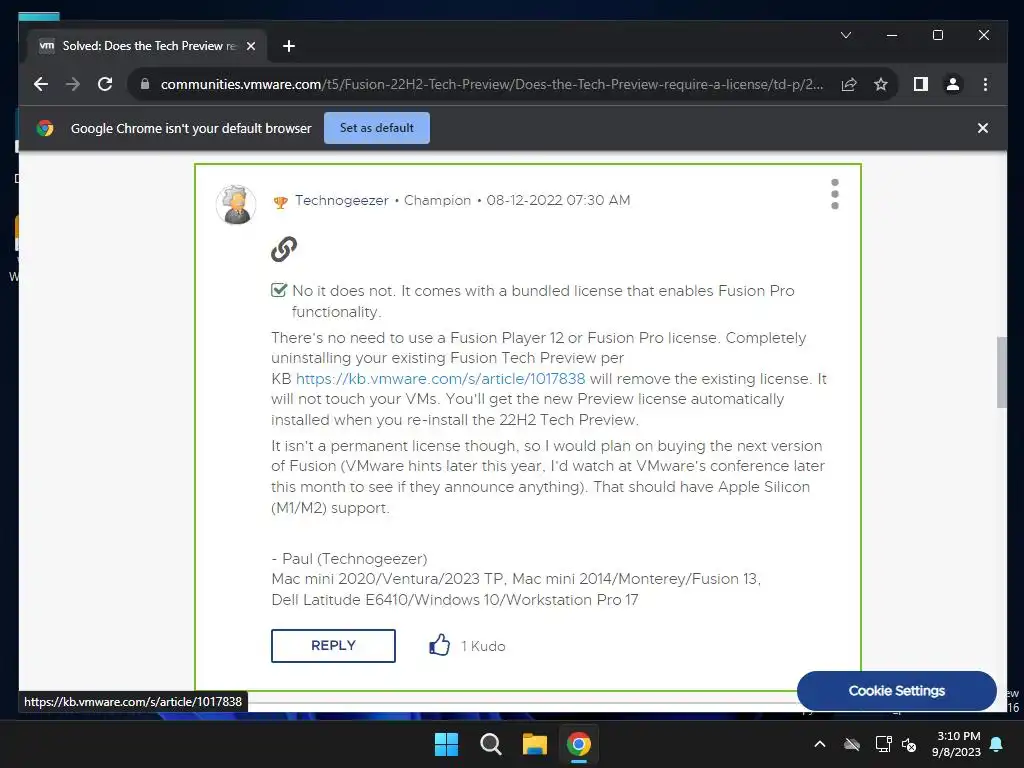Open Technogeezer's avatar profile picture
Image resolution: width=1024 pixels, height=768 pixels.
236,204
